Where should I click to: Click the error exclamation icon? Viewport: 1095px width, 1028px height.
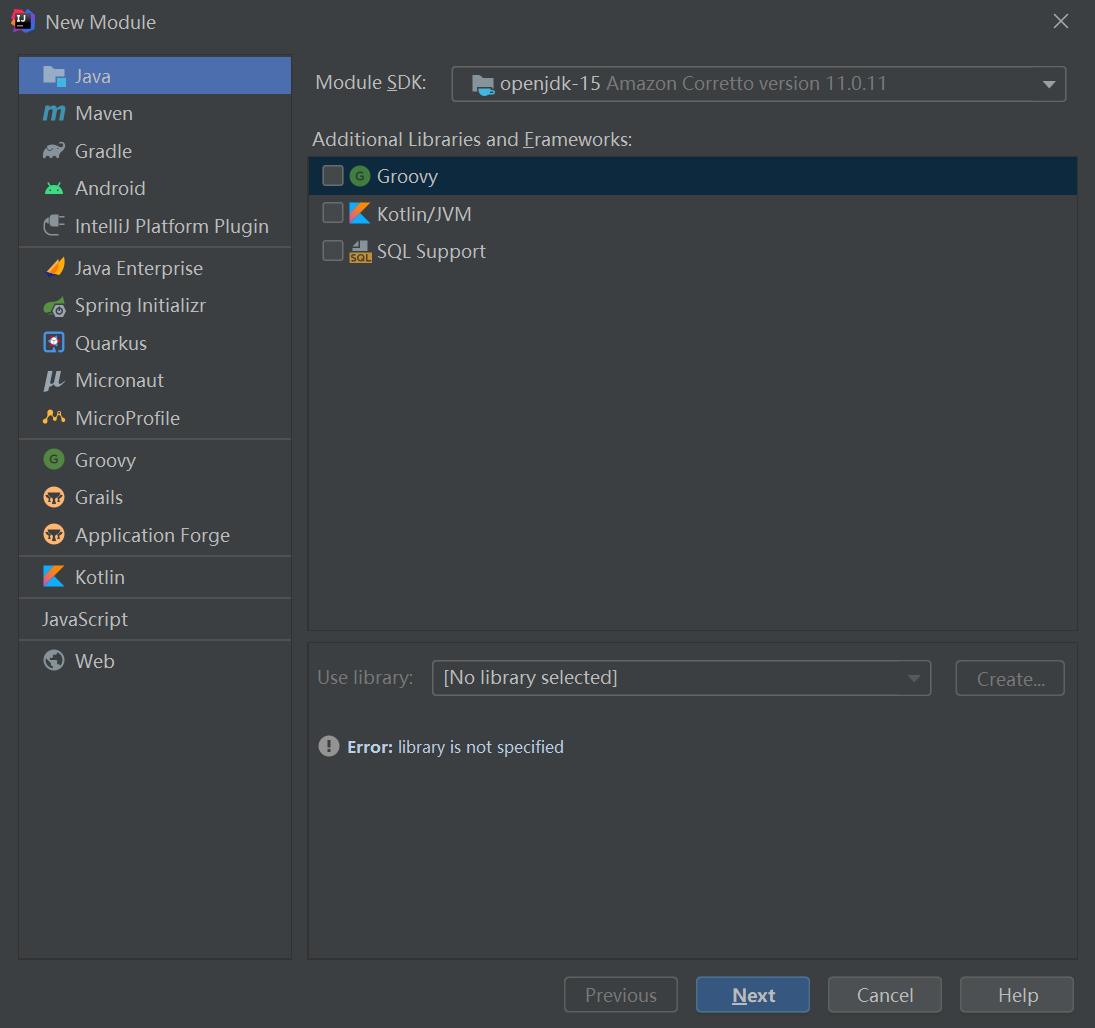click(329, 746)
